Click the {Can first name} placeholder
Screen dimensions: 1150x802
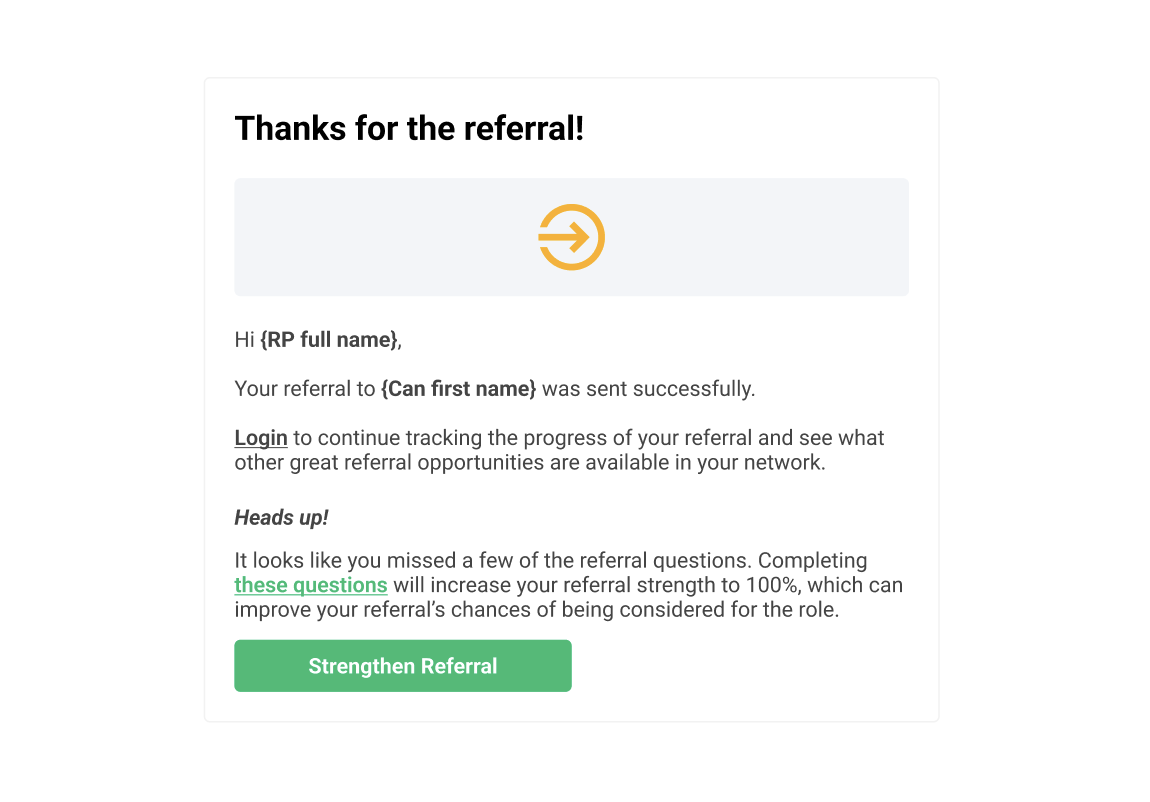click(x=458, y=389)
